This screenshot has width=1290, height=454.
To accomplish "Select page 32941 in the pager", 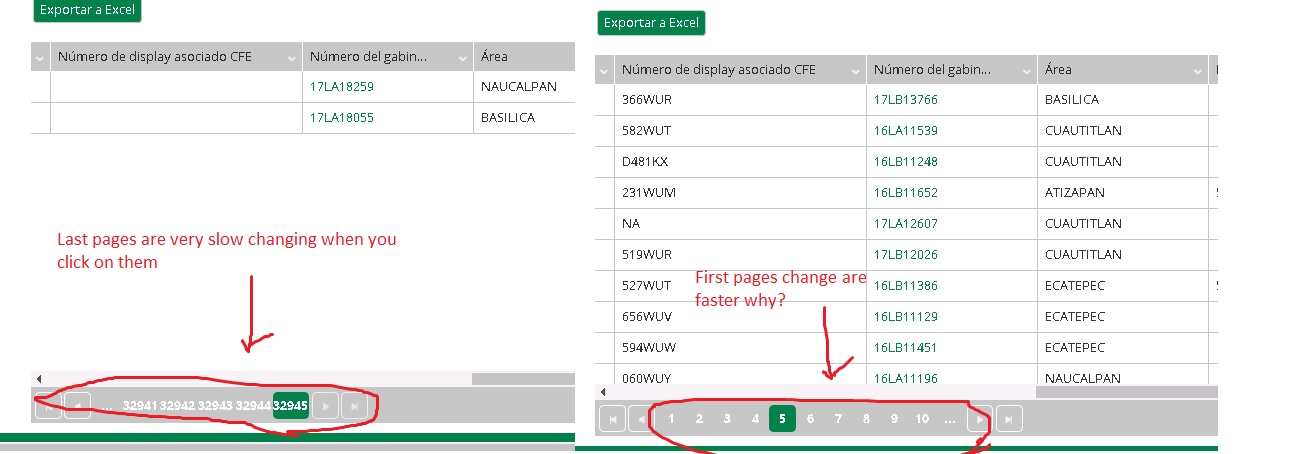I will click(x=140, y=406).
